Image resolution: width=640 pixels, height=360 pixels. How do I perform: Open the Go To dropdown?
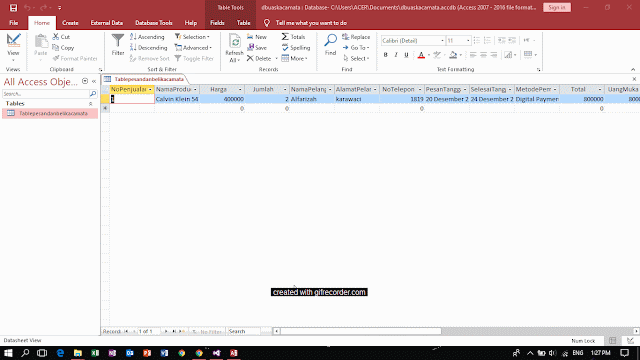click(x=356, y=48)
